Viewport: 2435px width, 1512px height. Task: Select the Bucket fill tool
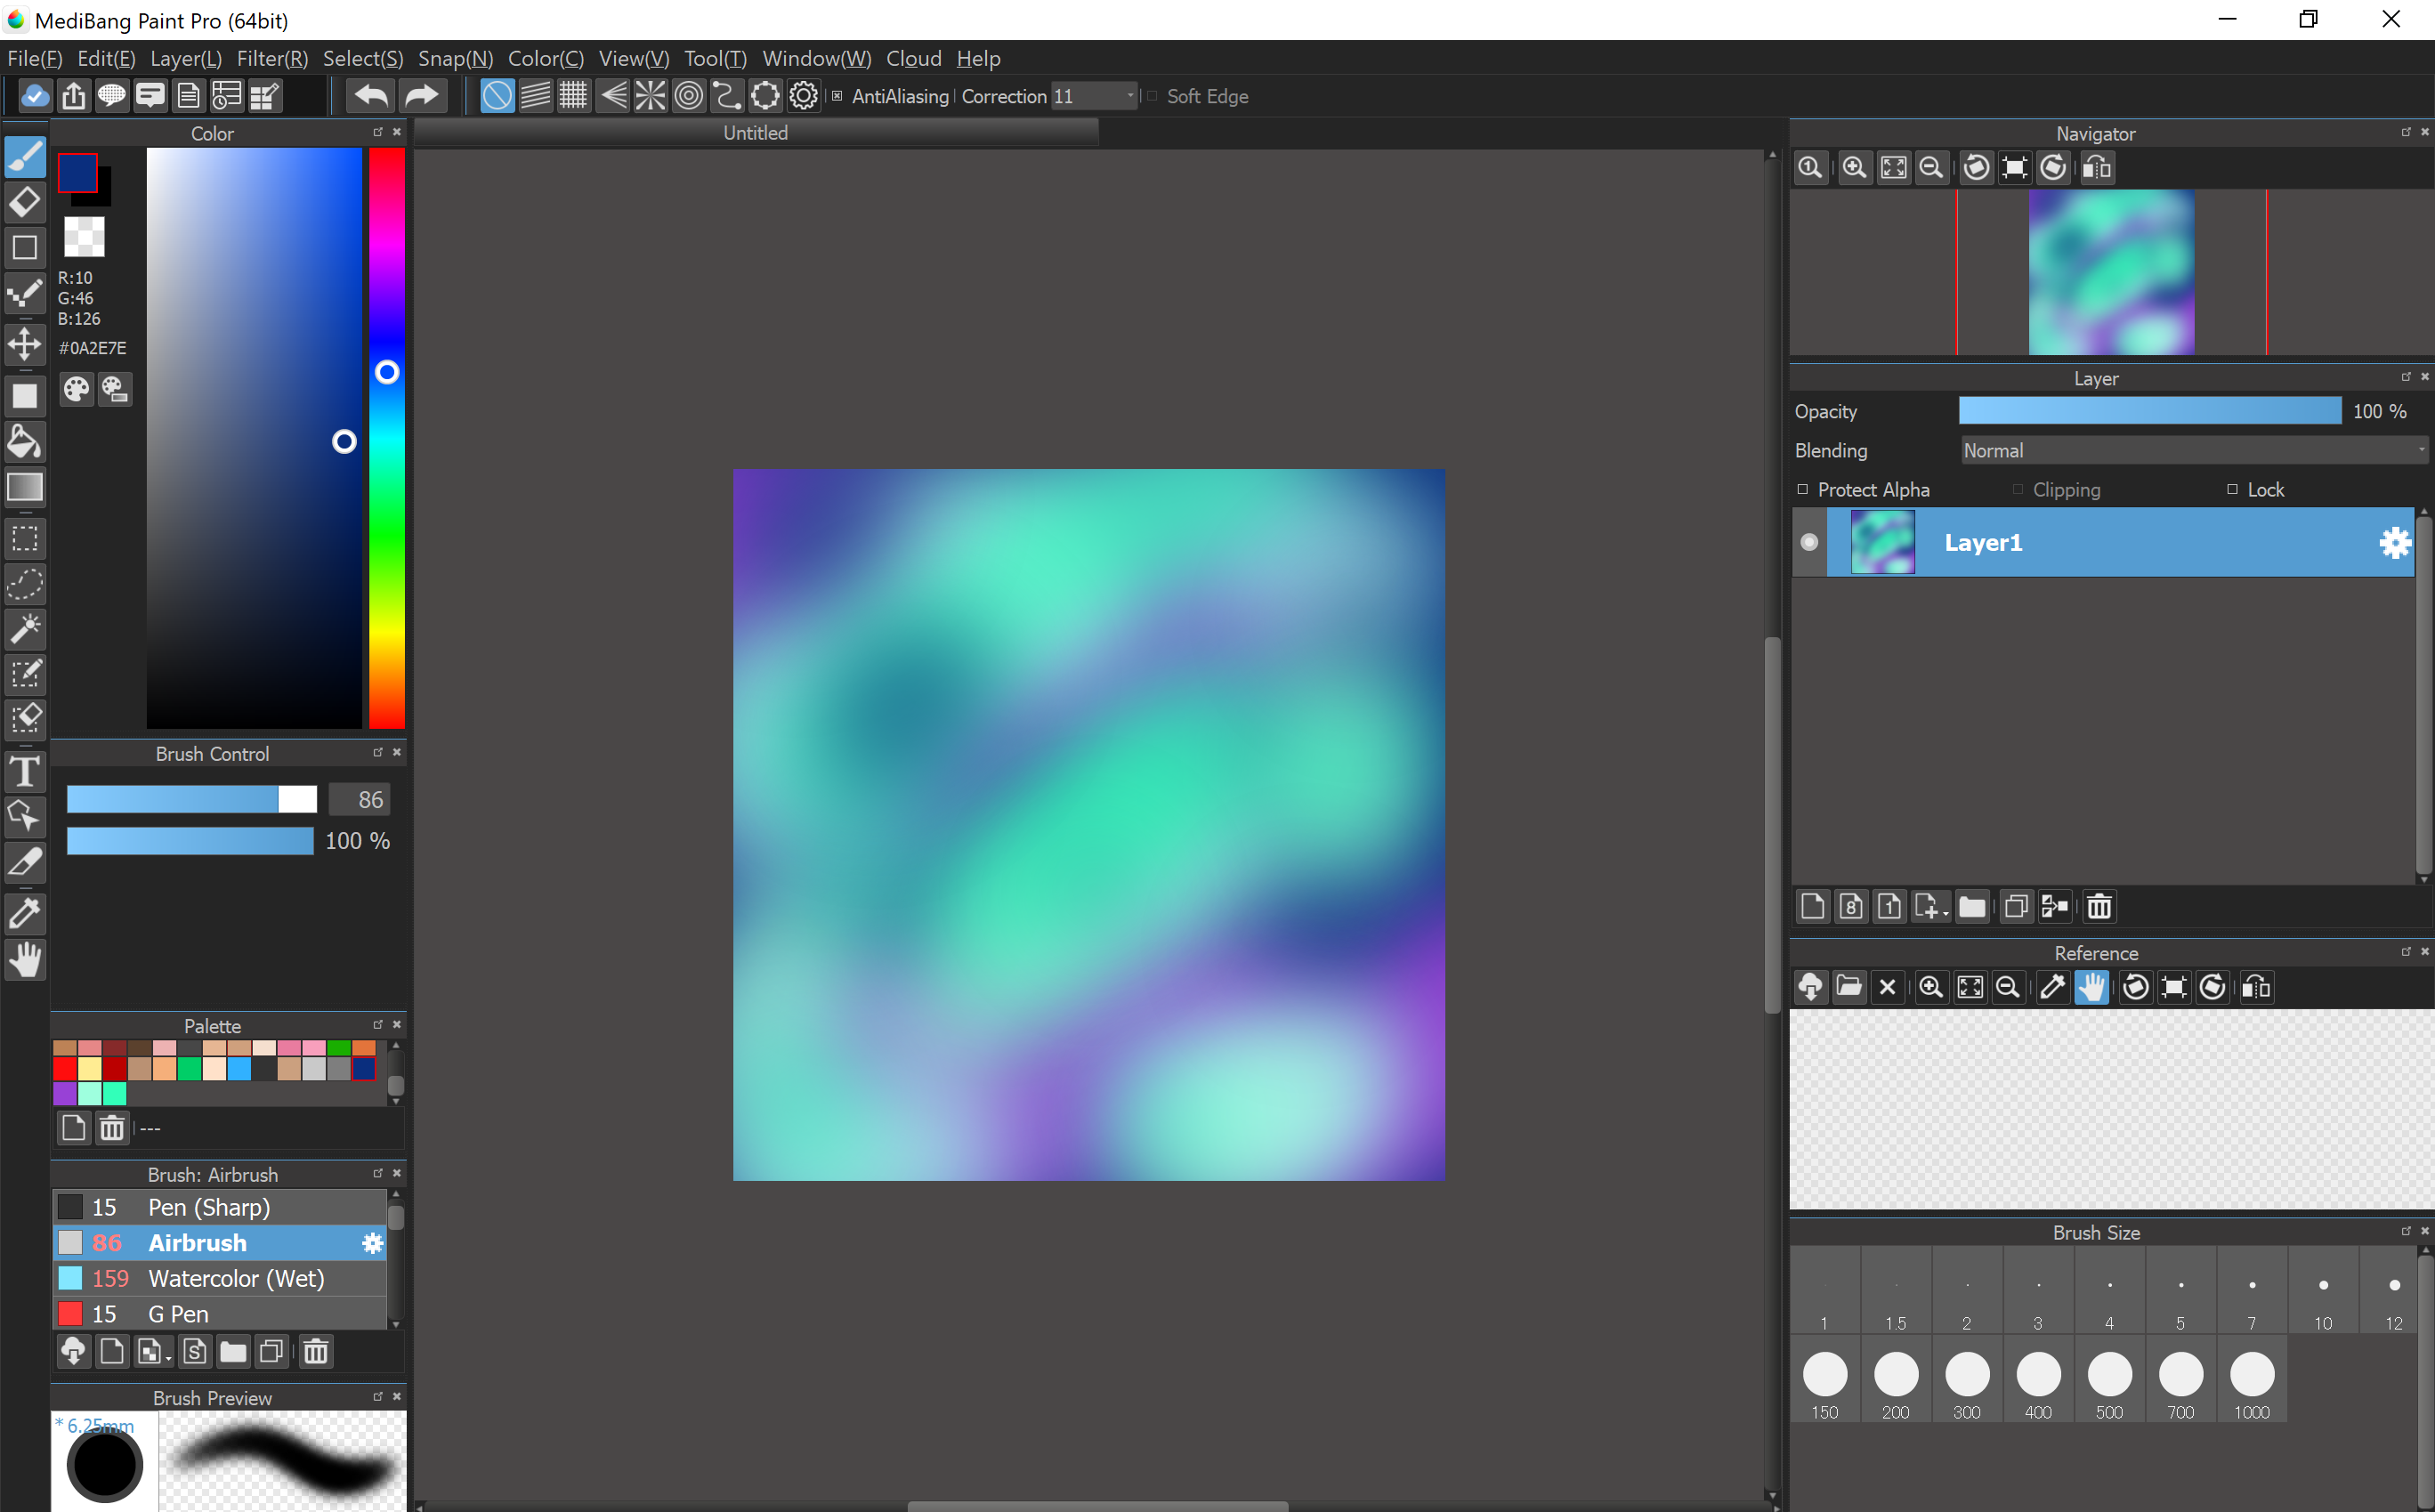[25, 442]
